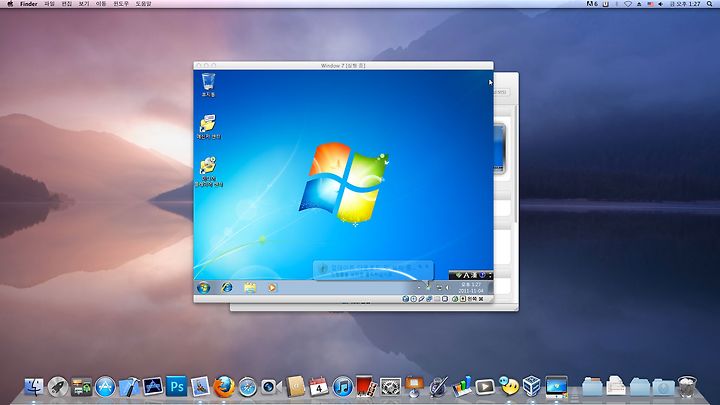
Task: Click the hard disk indicator in VirtualBox status bar
Action: click(x=405, y=299)
